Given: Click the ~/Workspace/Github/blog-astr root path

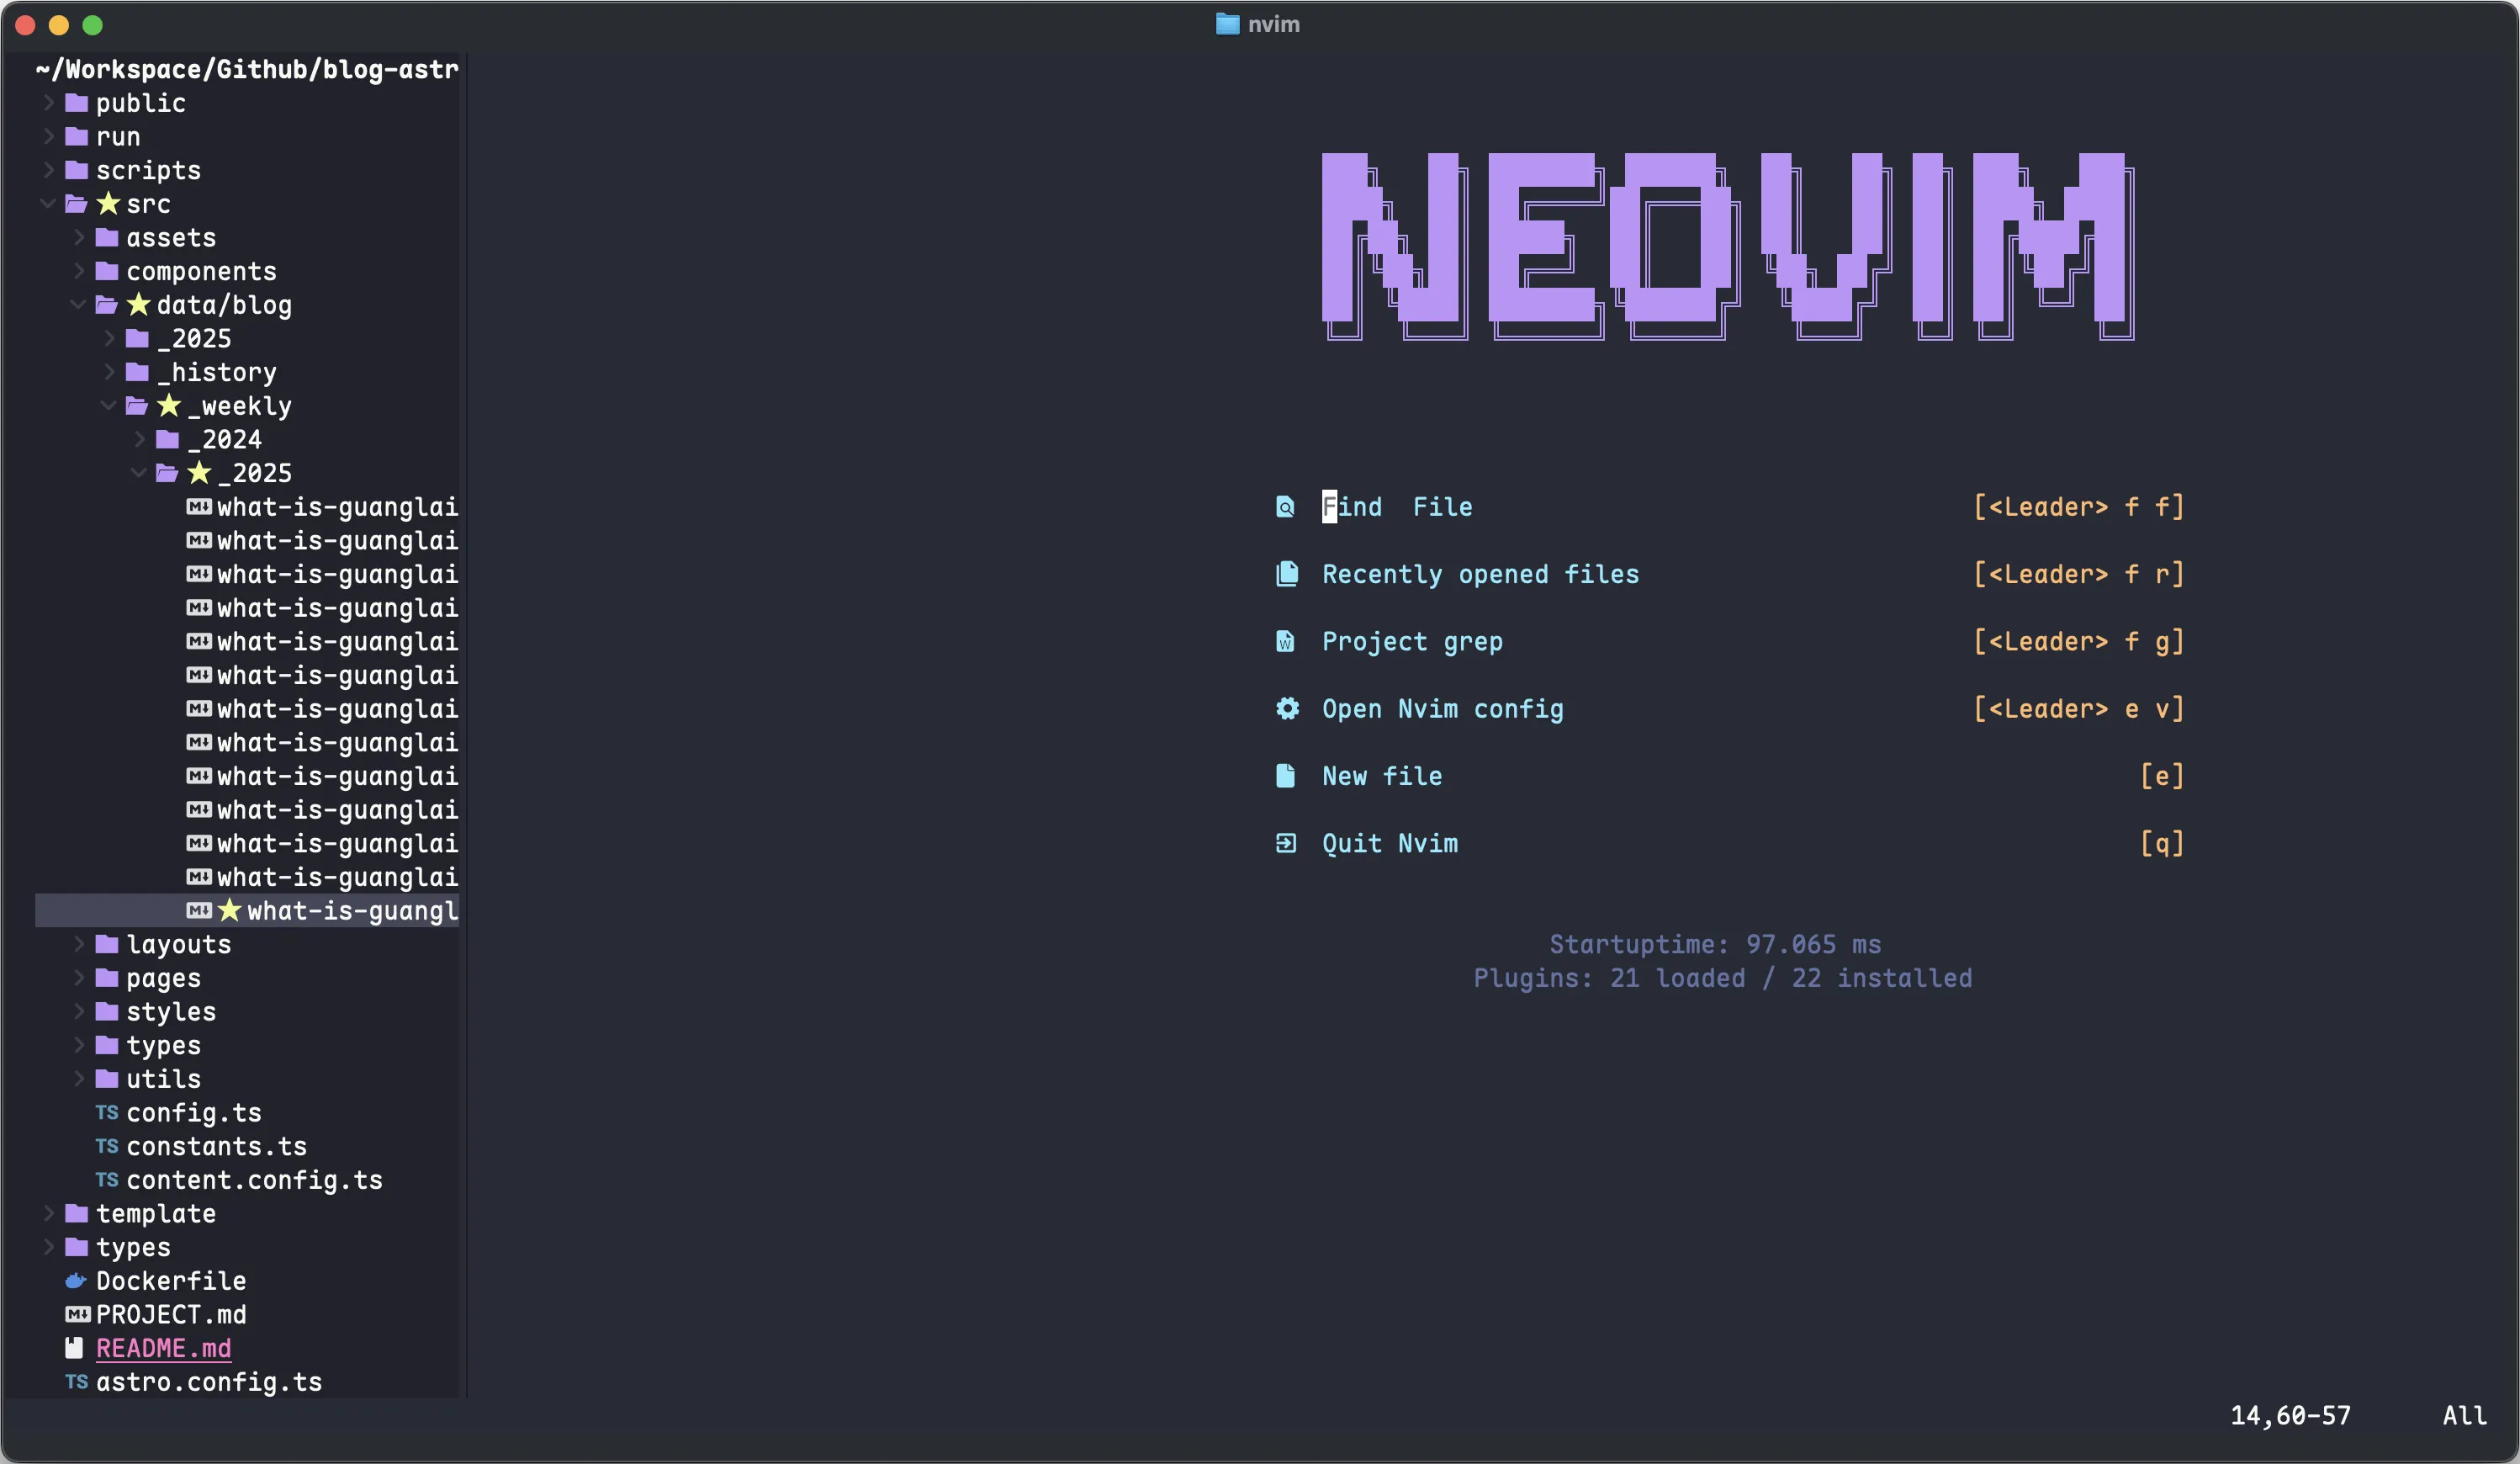Looking at the screenshot, I should tap(247, 69).
